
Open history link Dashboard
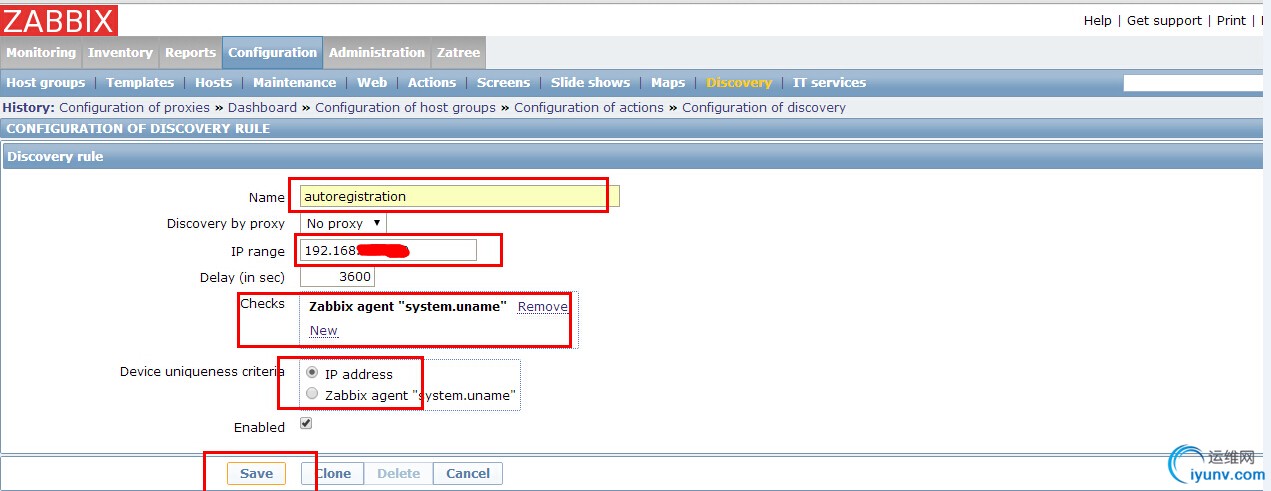click(262, 107)
